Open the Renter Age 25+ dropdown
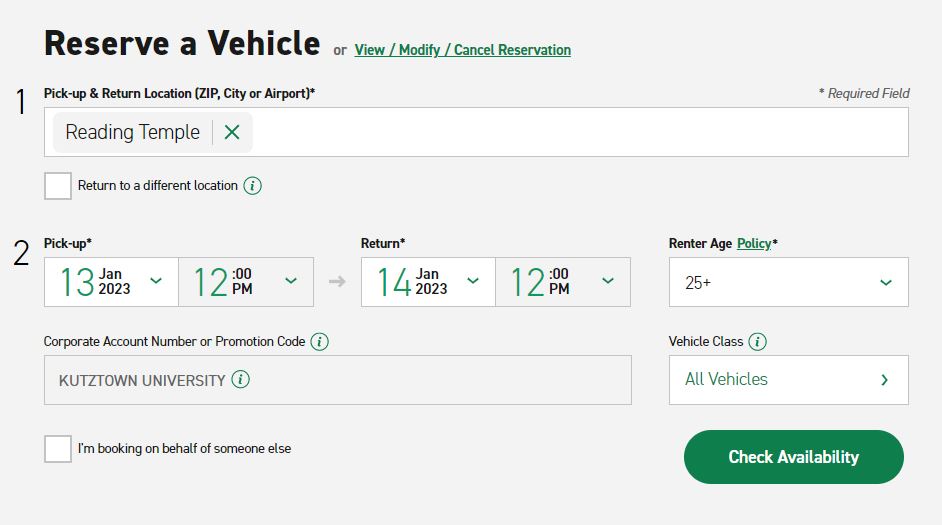The image size is (942, 525). (x=788, y=283)
